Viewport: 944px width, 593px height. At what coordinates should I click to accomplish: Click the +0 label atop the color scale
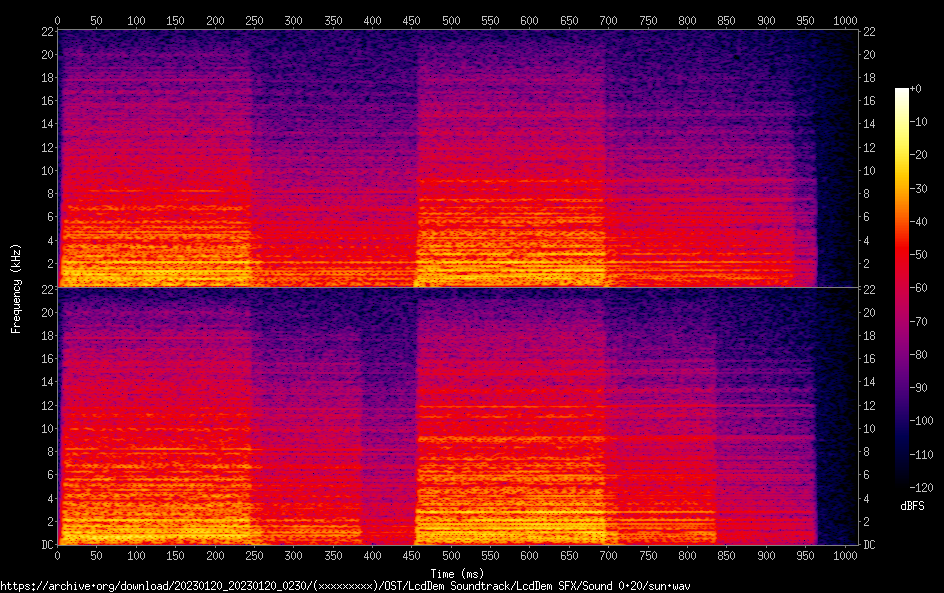tap(916, 89)
